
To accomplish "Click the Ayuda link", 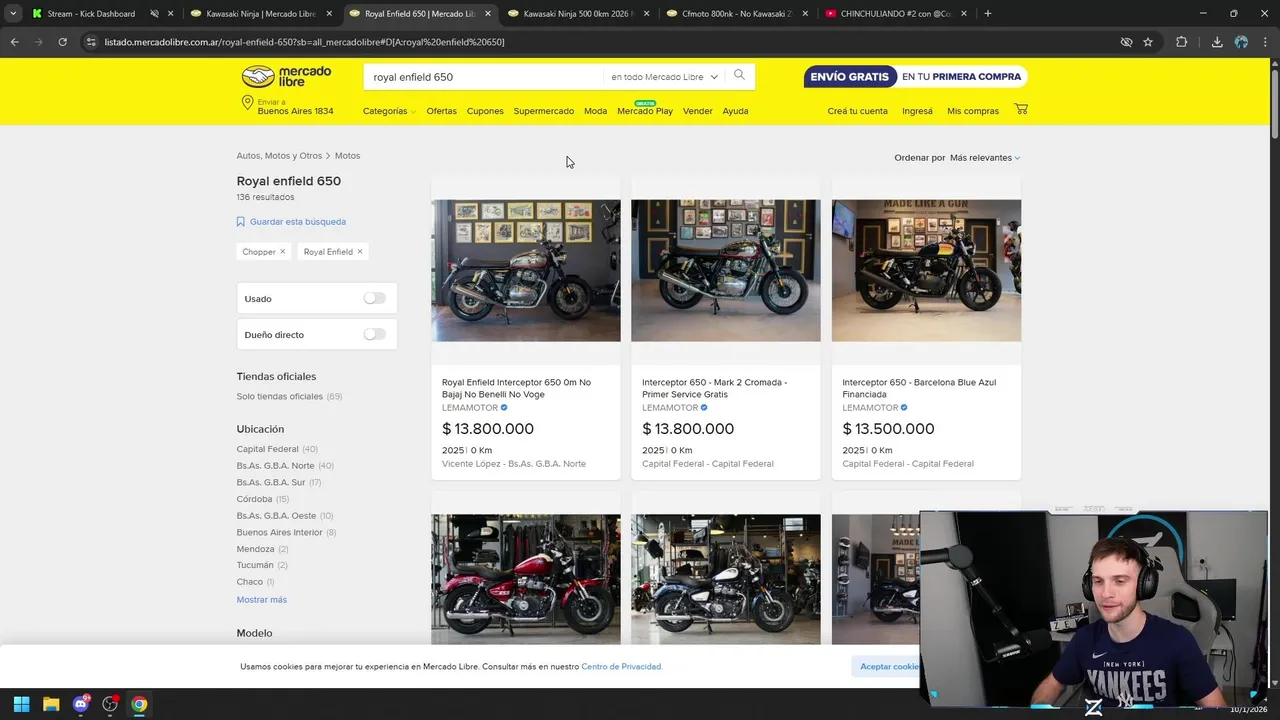I will coord(735,111).
